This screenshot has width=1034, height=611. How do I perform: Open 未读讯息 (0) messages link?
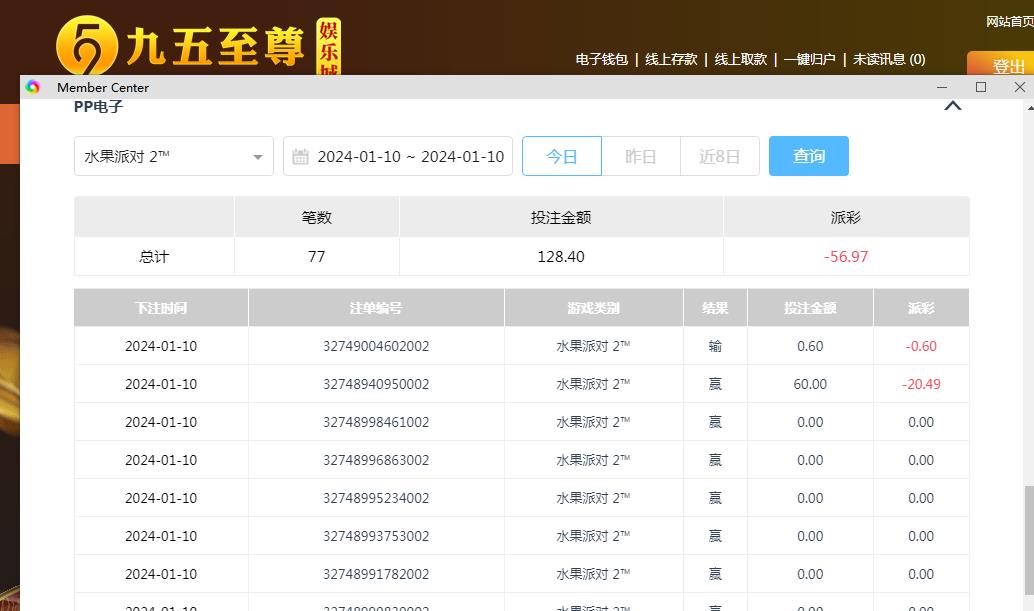pyautogui.click(x=889, y=59)
